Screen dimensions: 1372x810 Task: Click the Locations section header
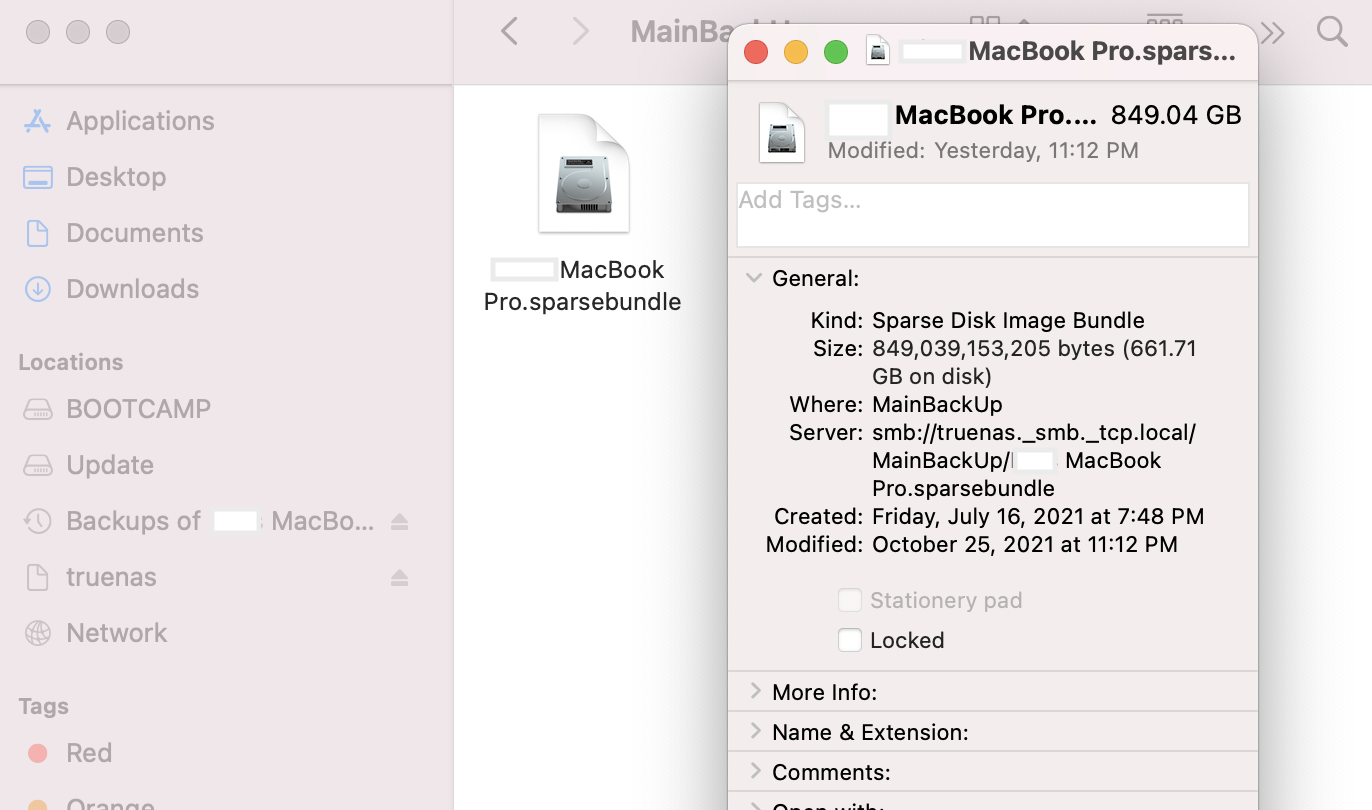[x=71, y=362]
